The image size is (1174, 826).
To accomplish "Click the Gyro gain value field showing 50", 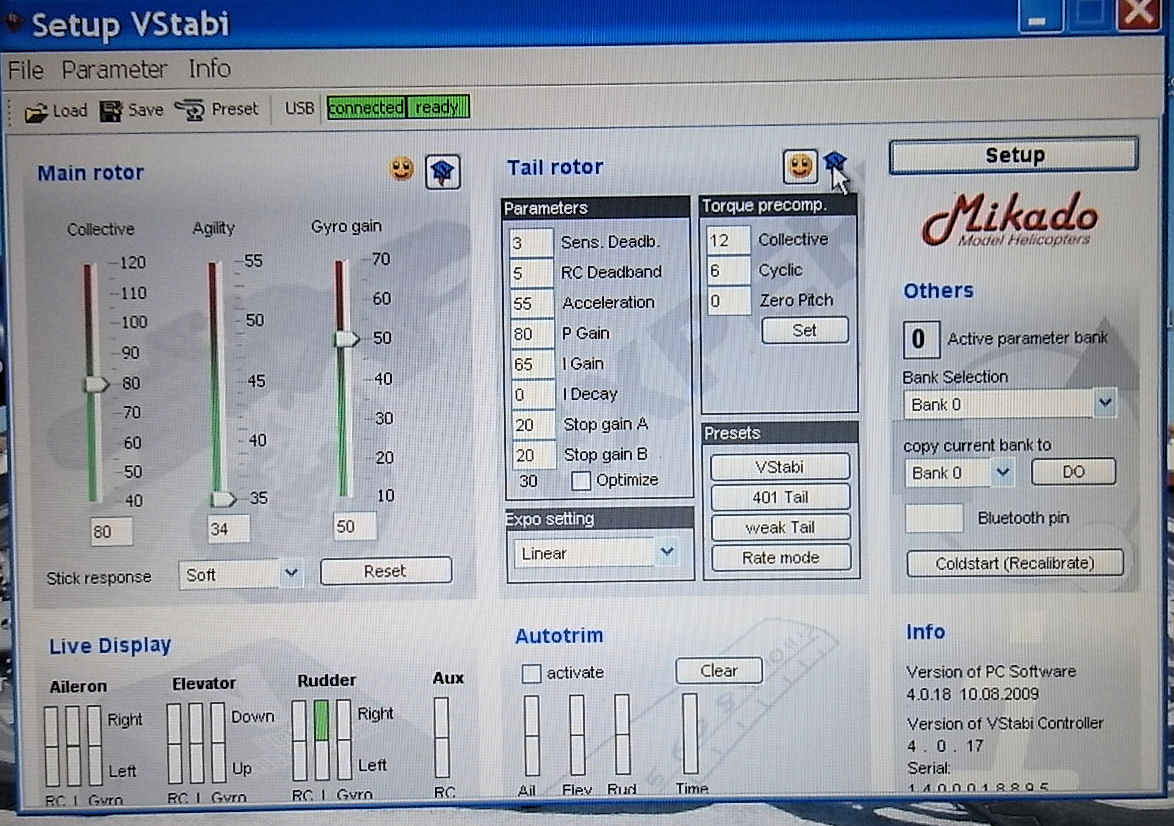I will (355, 526).
